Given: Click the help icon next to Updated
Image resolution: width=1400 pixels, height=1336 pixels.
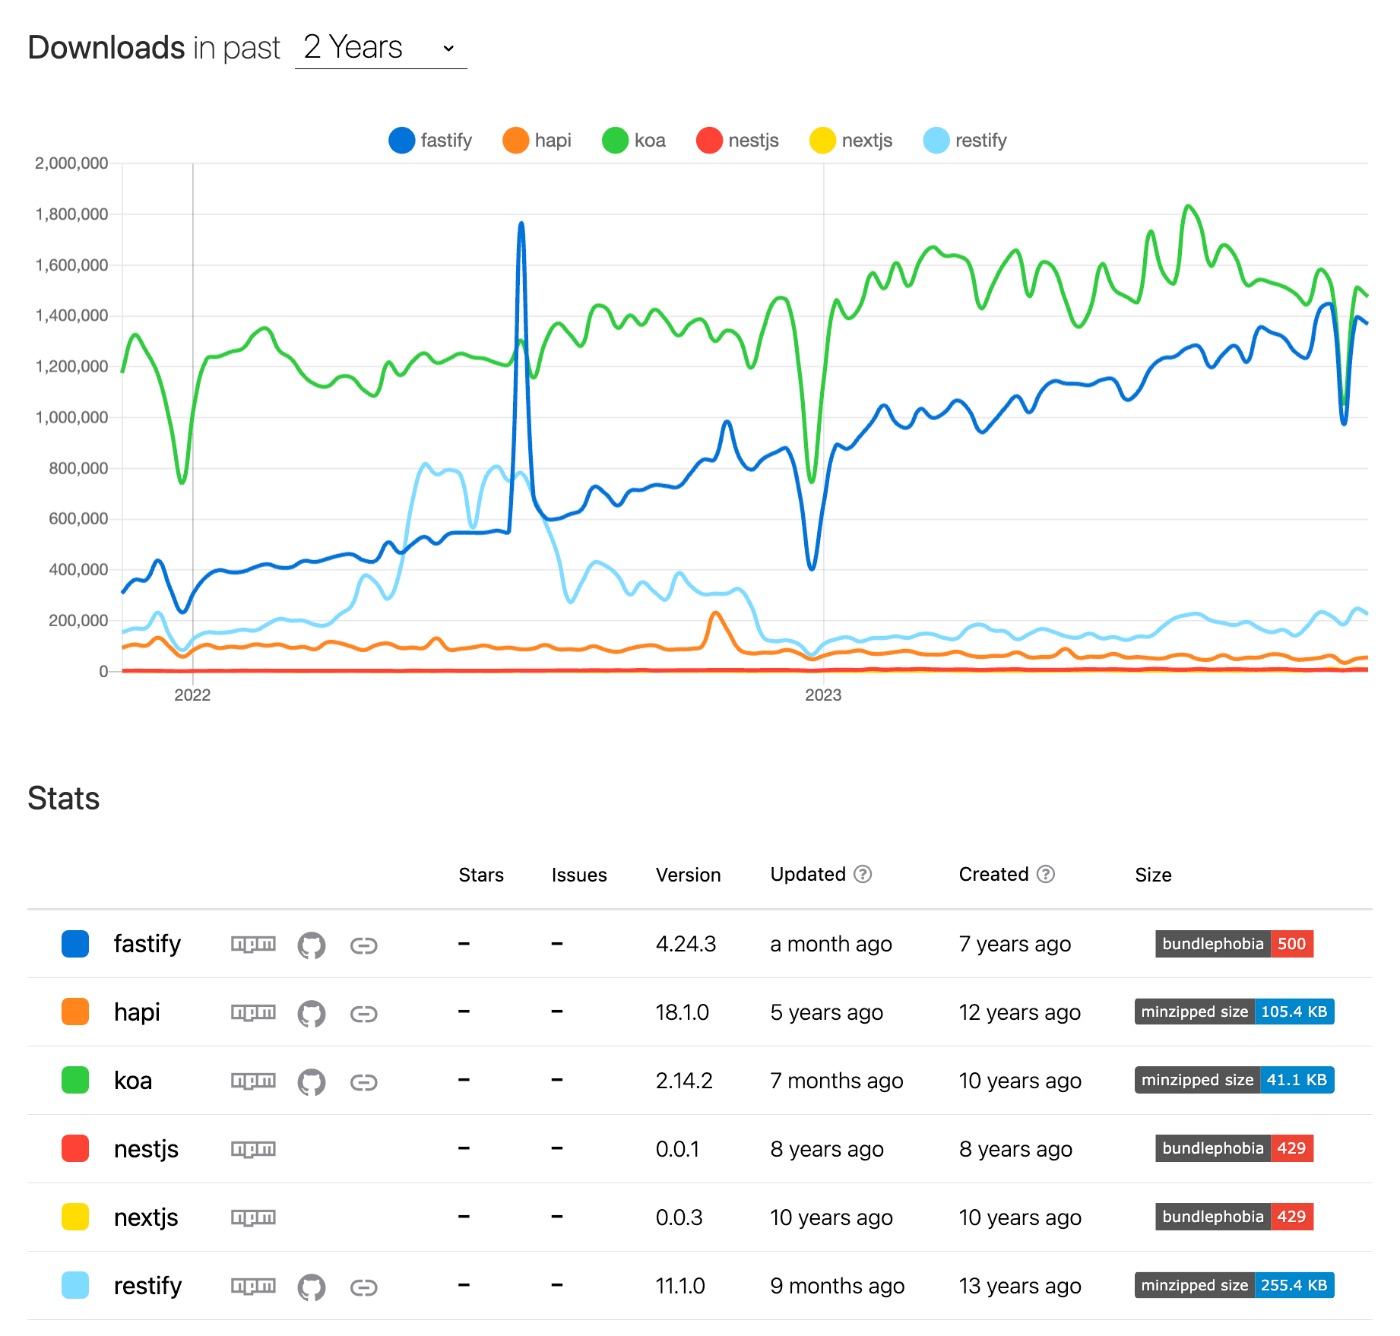Looking at the screenshot, I should tap(863, 874).
